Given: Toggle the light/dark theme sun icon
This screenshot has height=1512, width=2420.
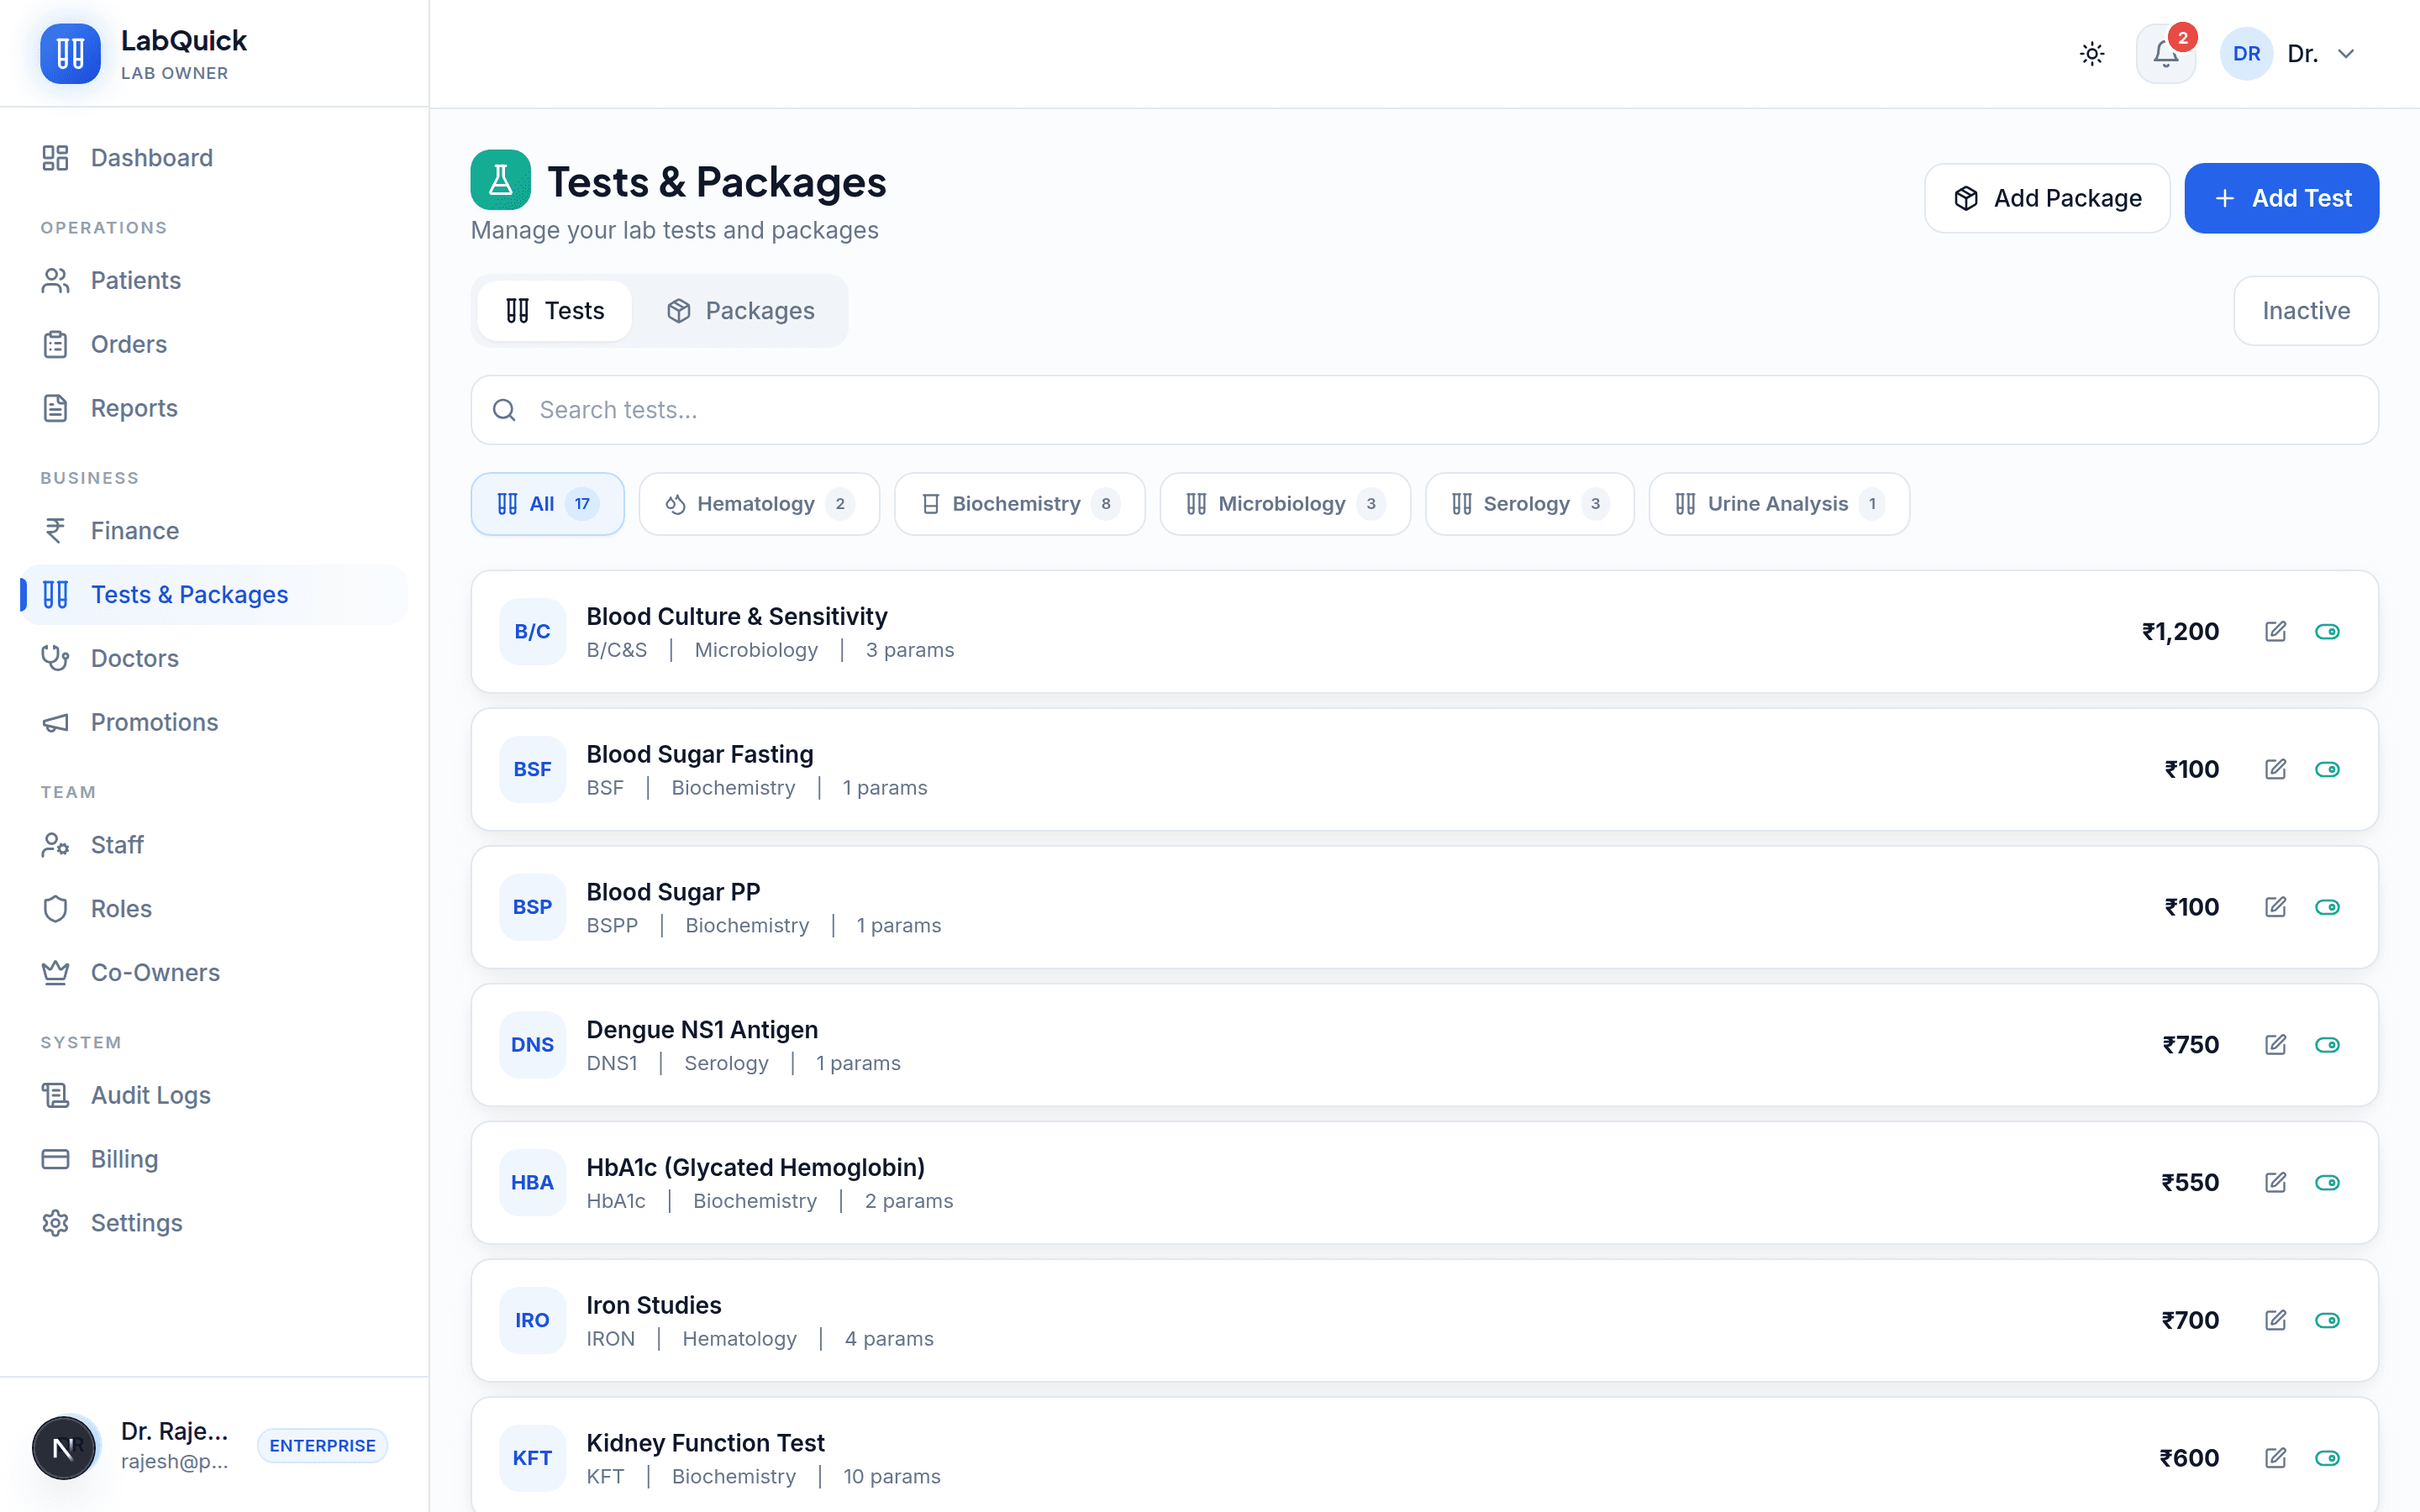Looking at the screenshot, I should point(2092,54).
